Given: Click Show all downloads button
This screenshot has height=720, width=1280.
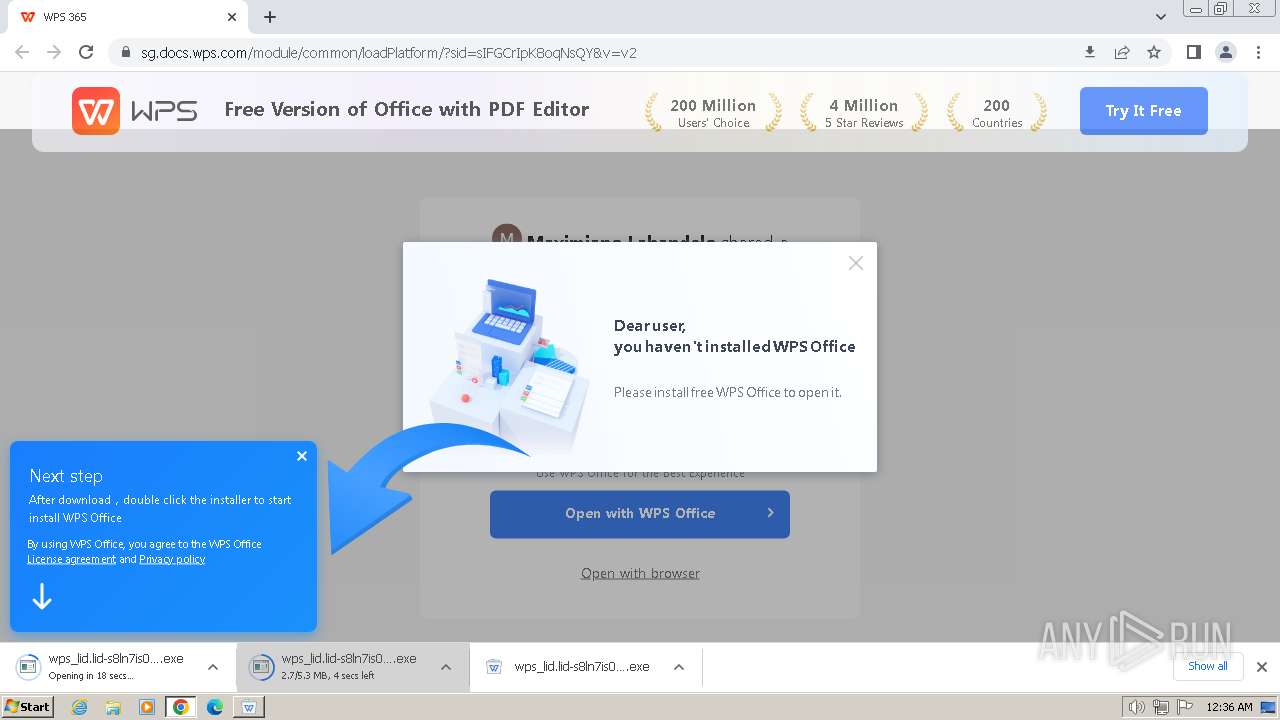Looking at the screenshot, I should pyautogui.click(x=1208, y=666).
